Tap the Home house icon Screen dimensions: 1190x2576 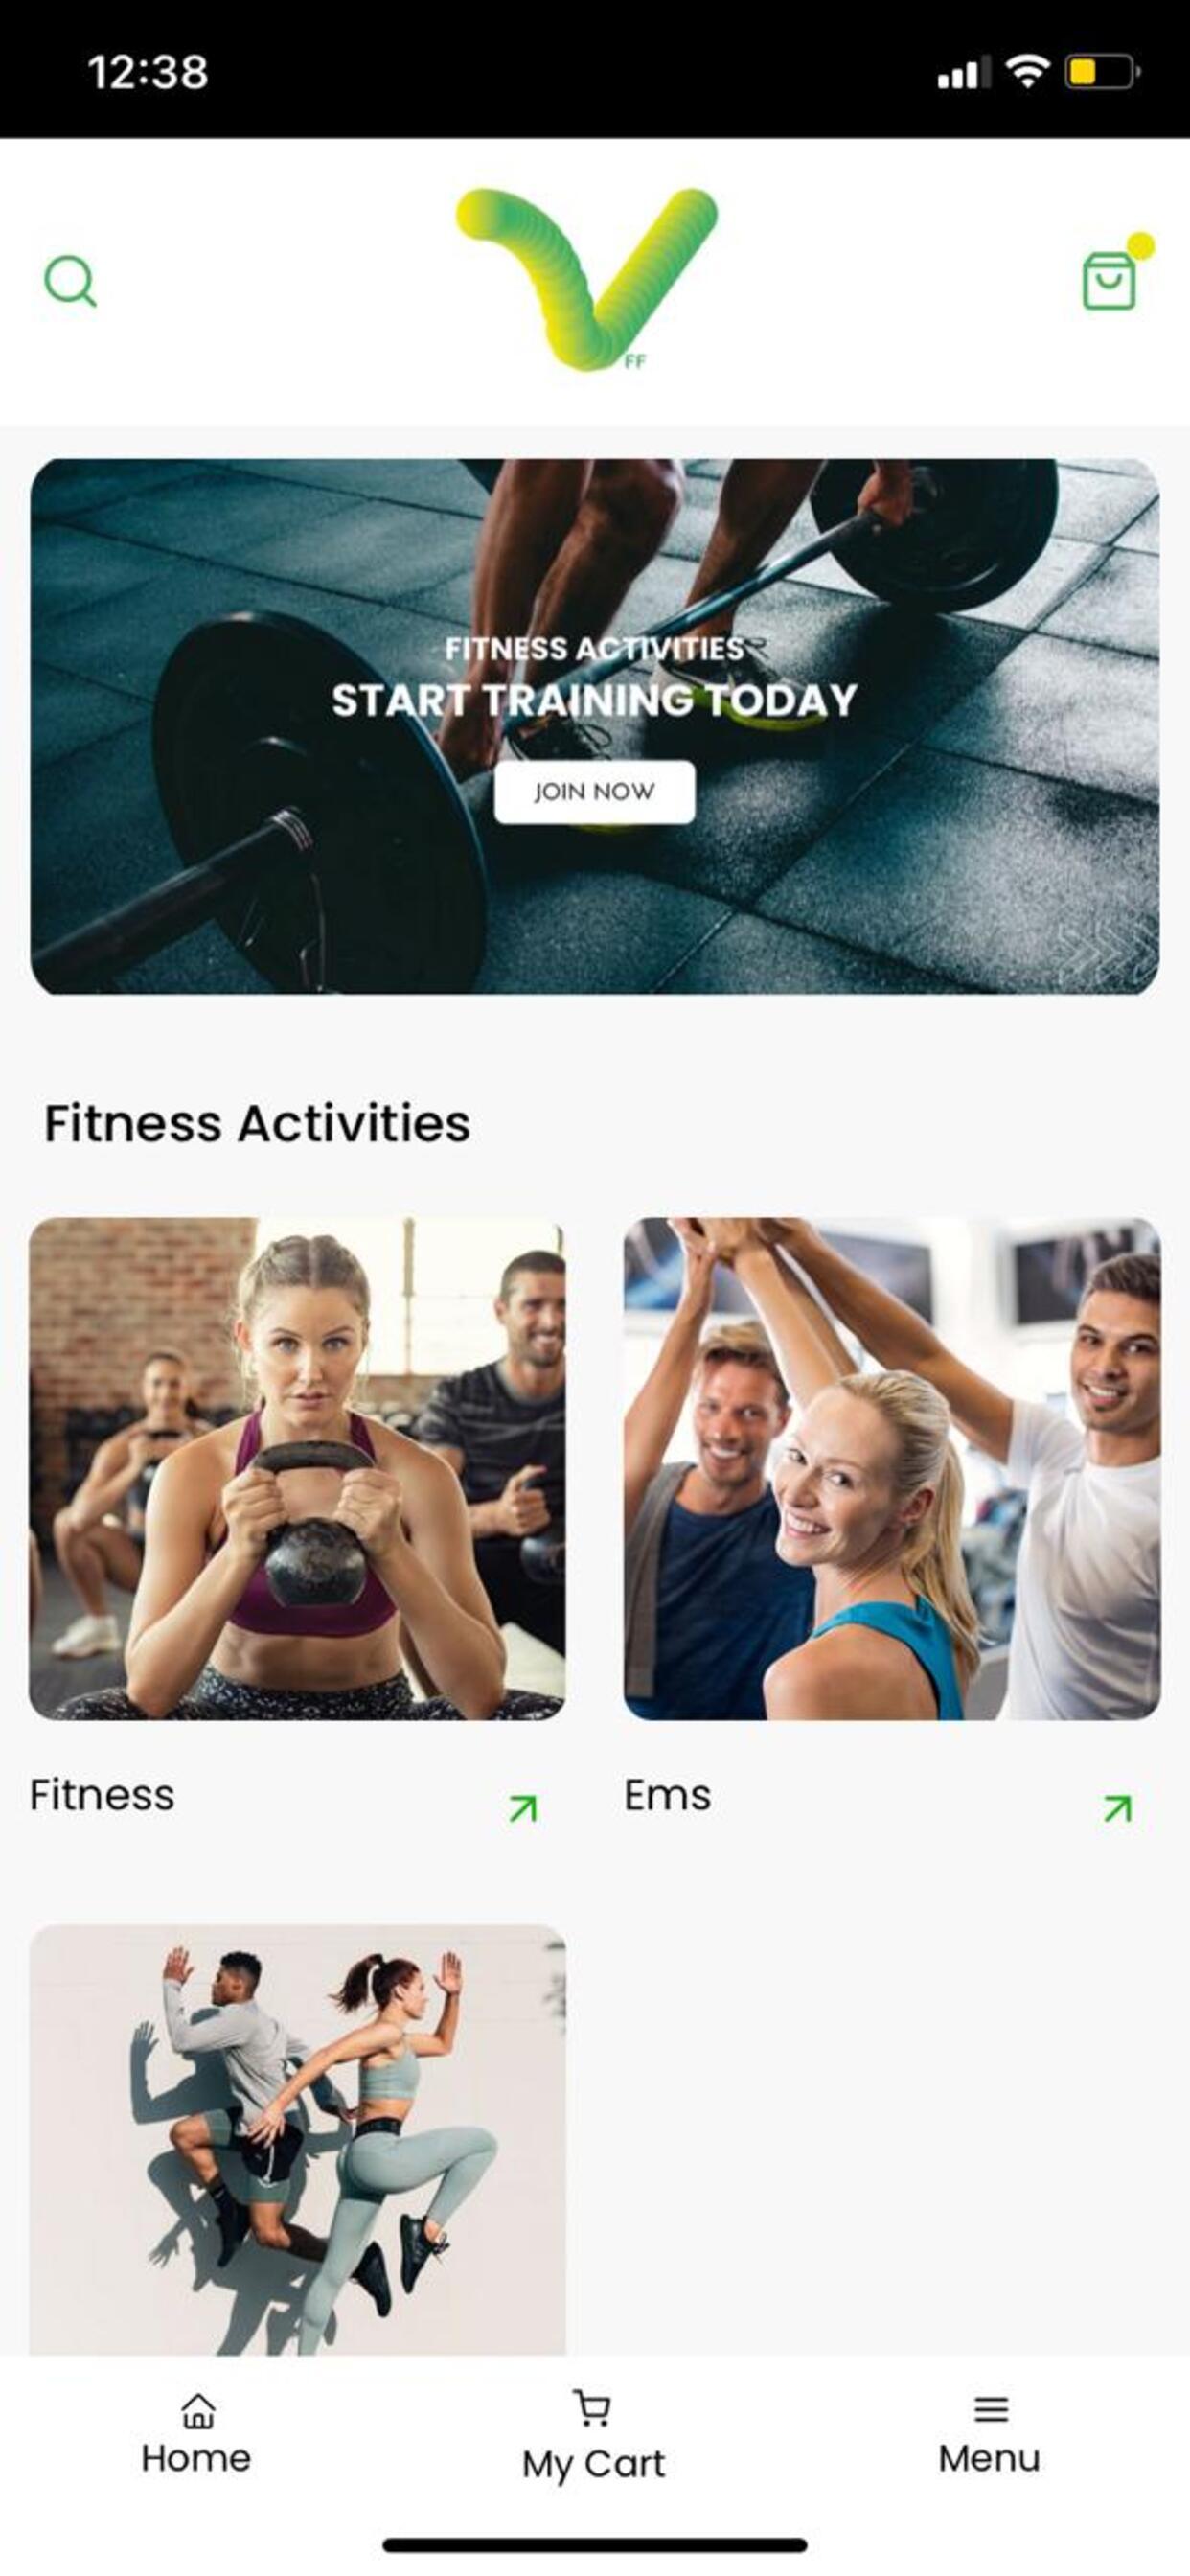coord(198,2410)
